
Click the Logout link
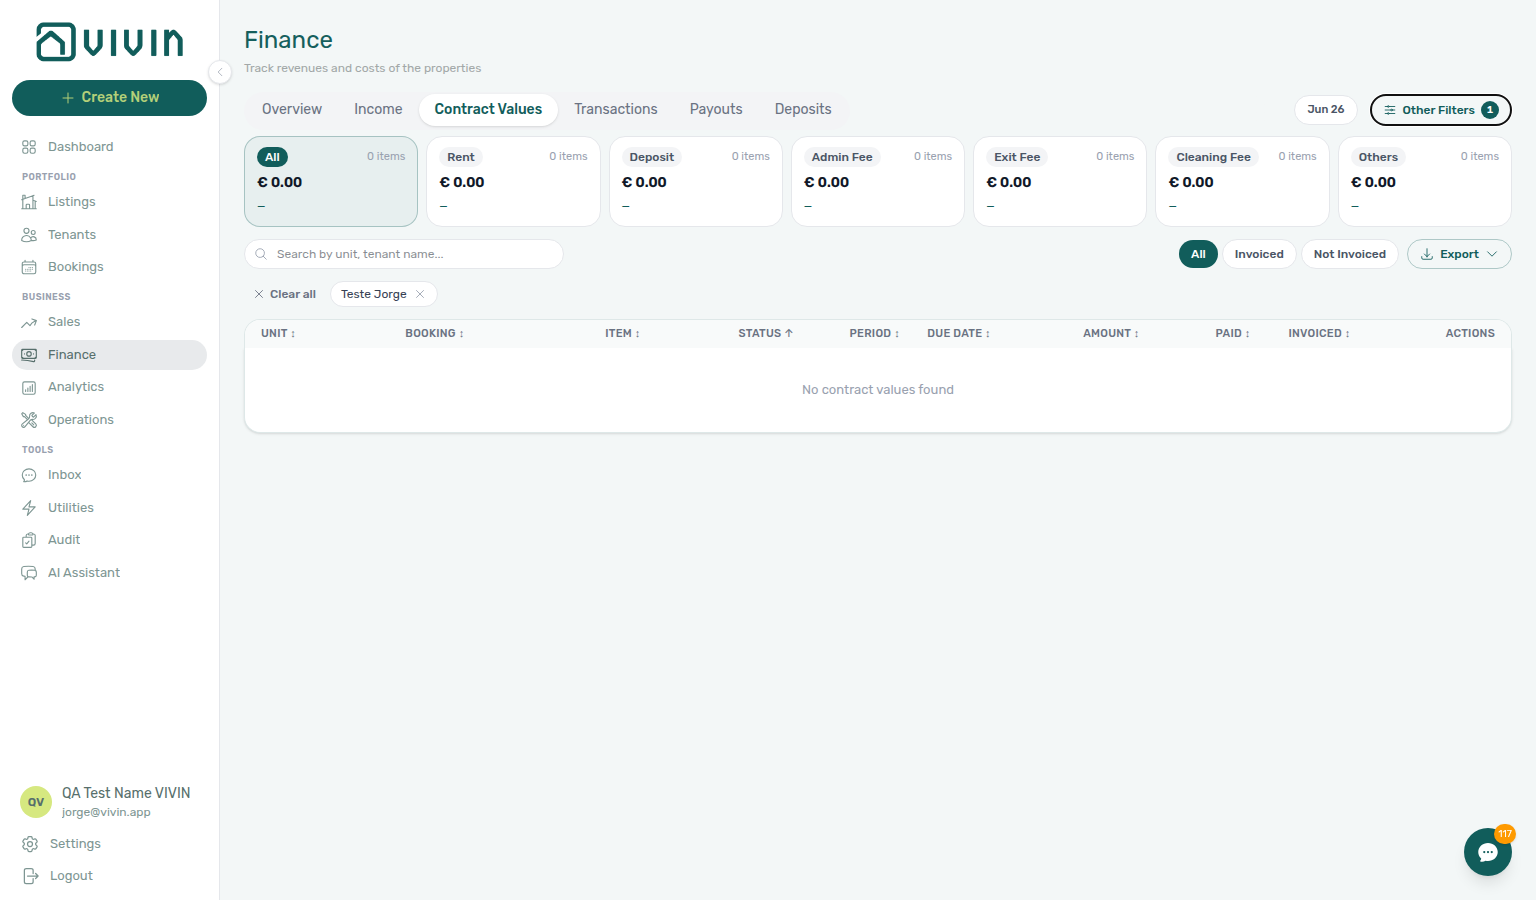click(71, 876)
